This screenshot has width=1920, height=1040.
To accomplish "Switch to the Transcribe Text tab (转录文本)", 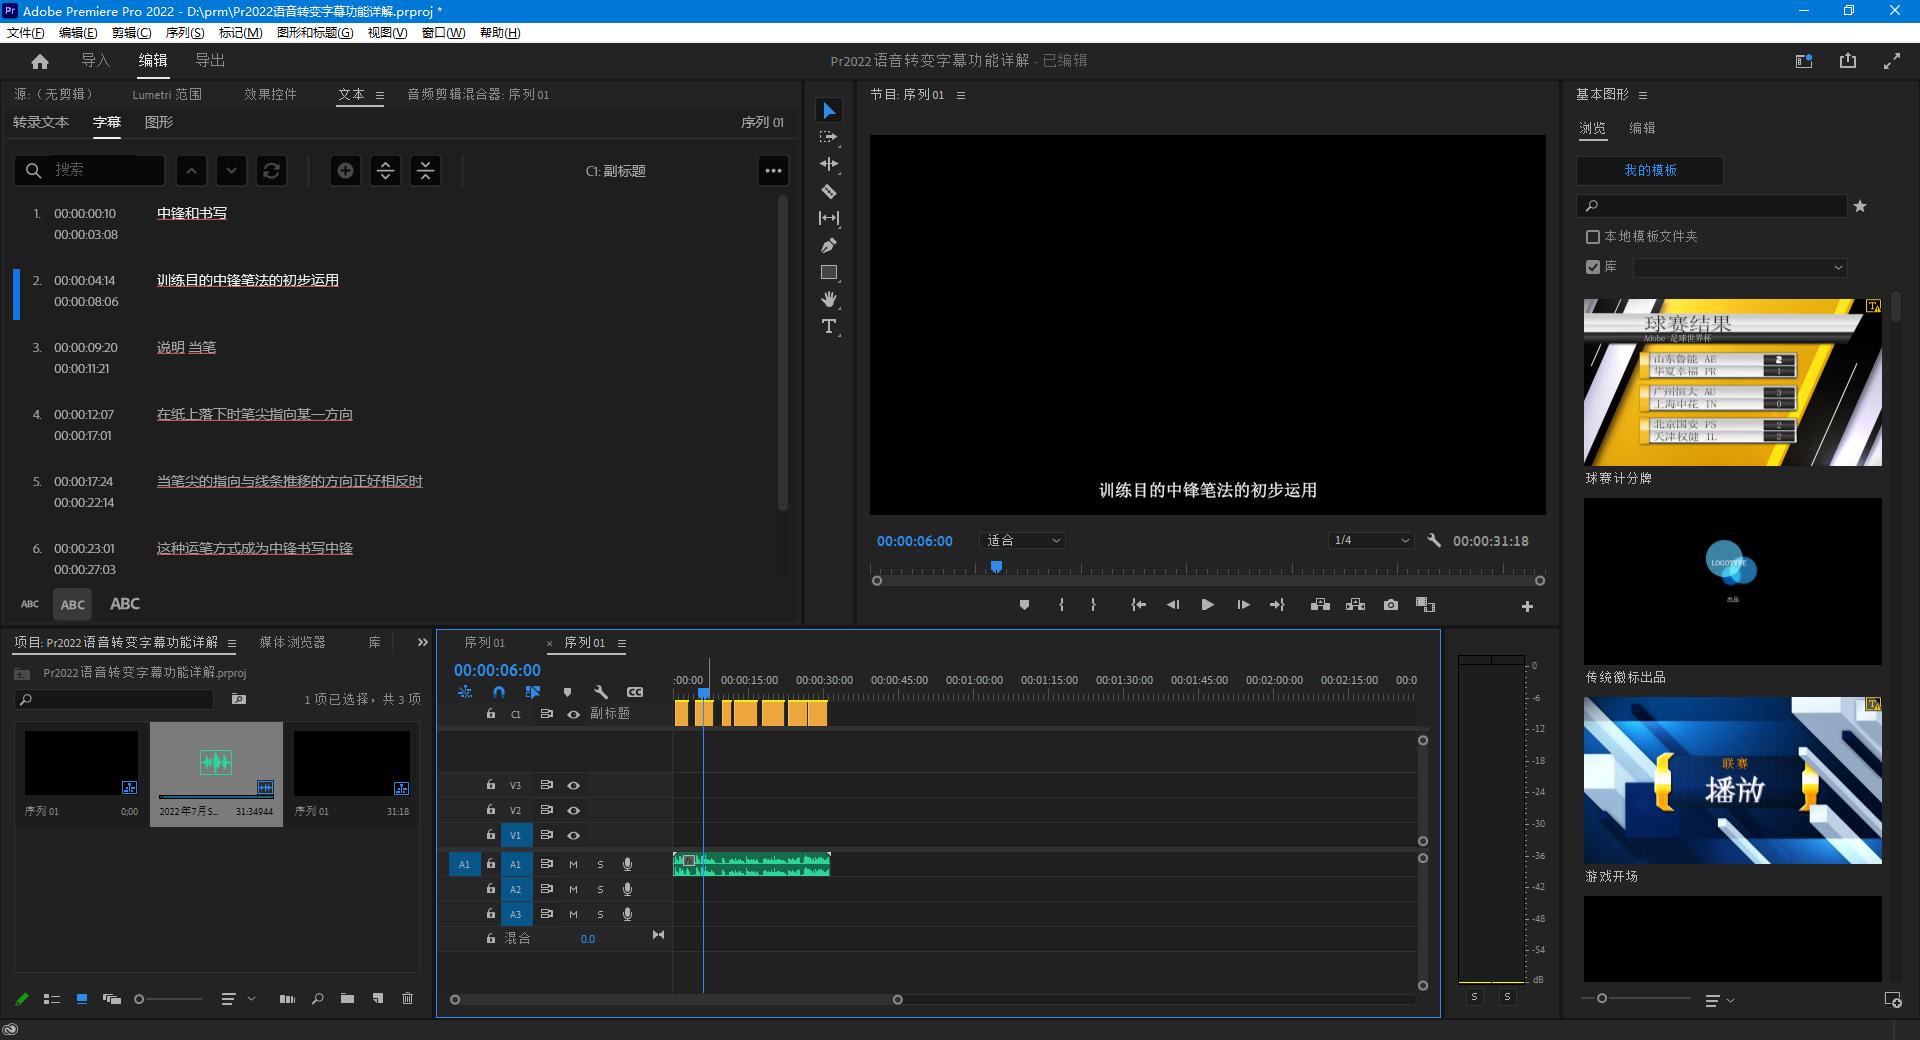I will pyautogui.click(x=41, y=122).
